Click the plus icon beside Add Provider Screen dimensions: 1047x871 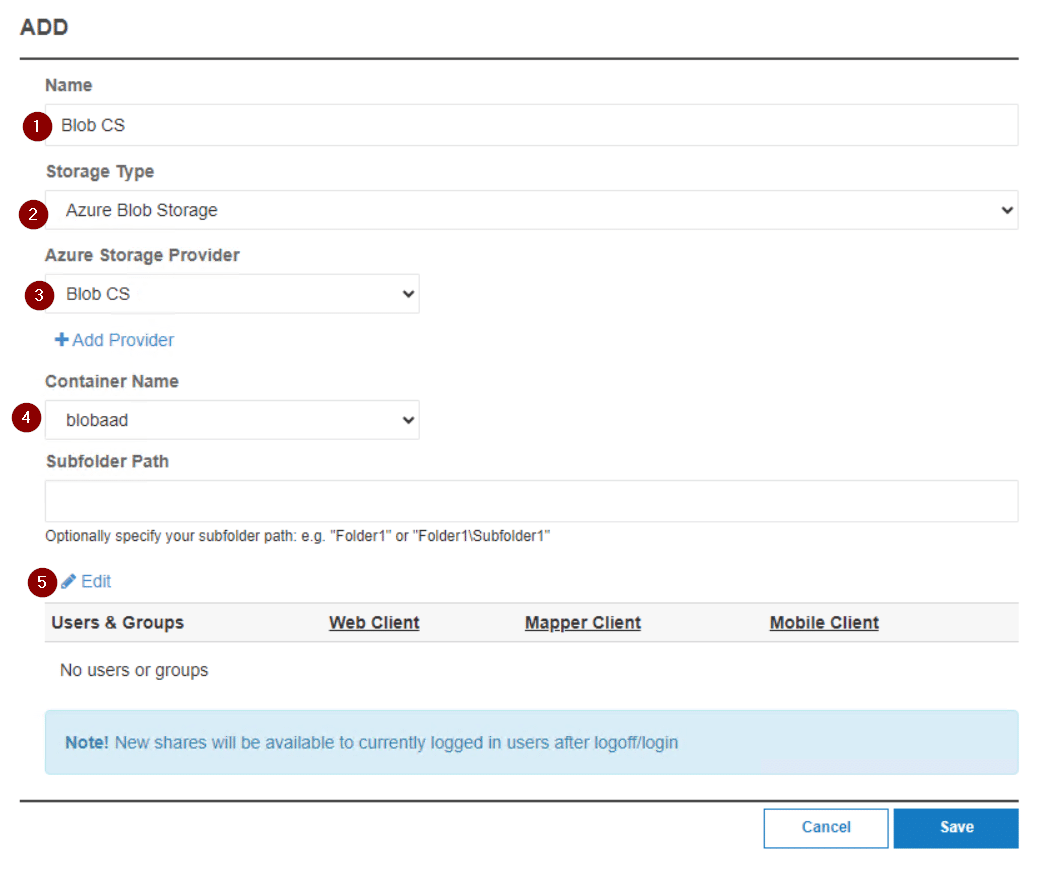[x=60, y=340]
